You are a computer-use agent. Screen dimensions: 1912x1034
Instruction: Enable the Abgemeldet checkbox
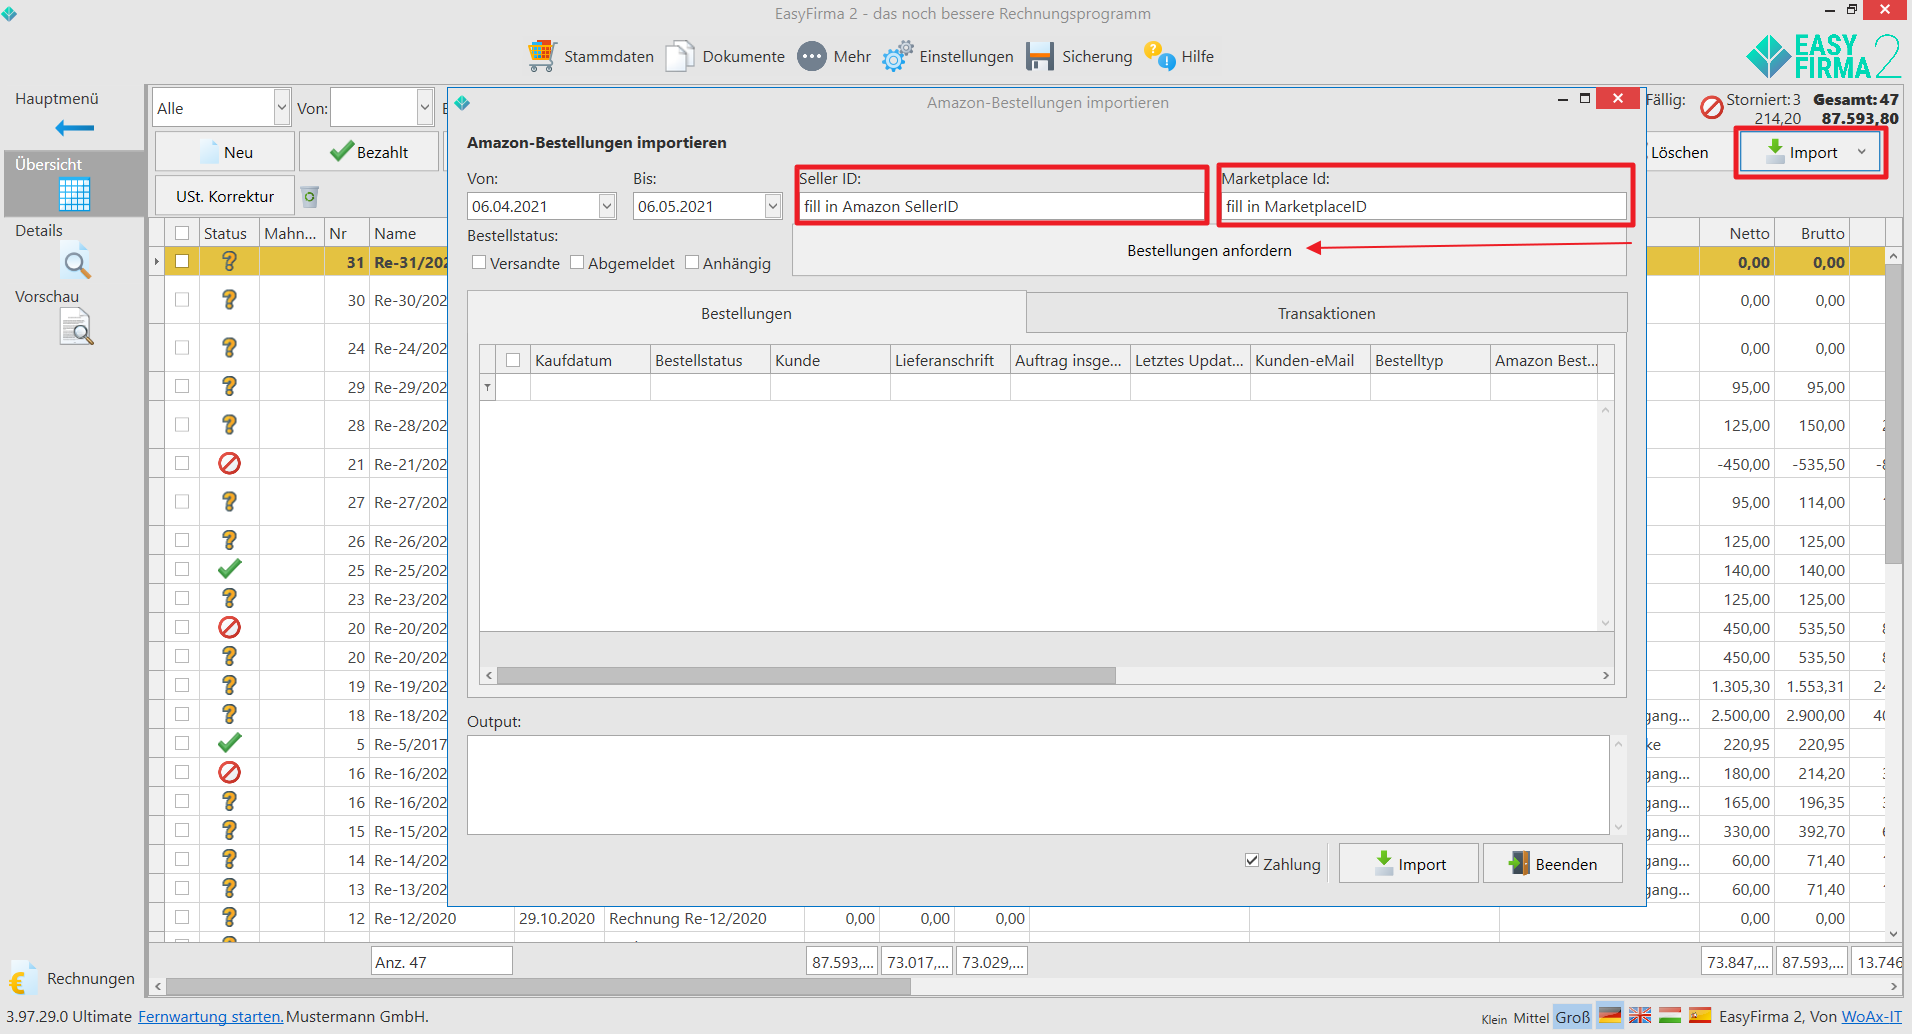tap(577, 262)
